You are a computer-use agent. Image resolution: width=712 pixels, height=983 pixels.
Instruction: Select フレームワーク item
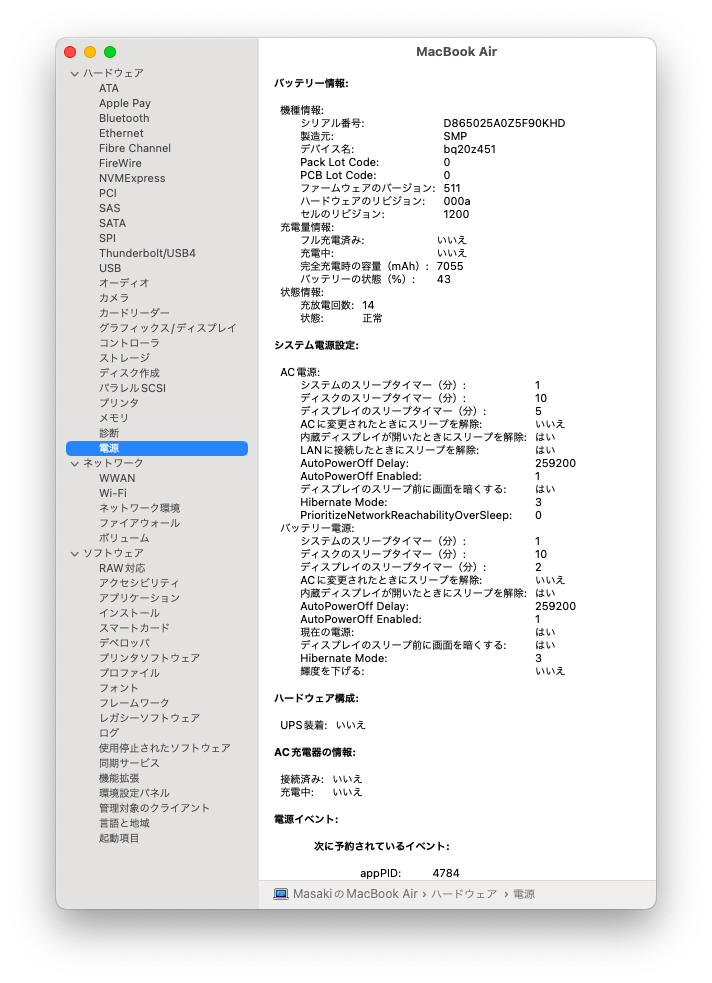point(134,704)
